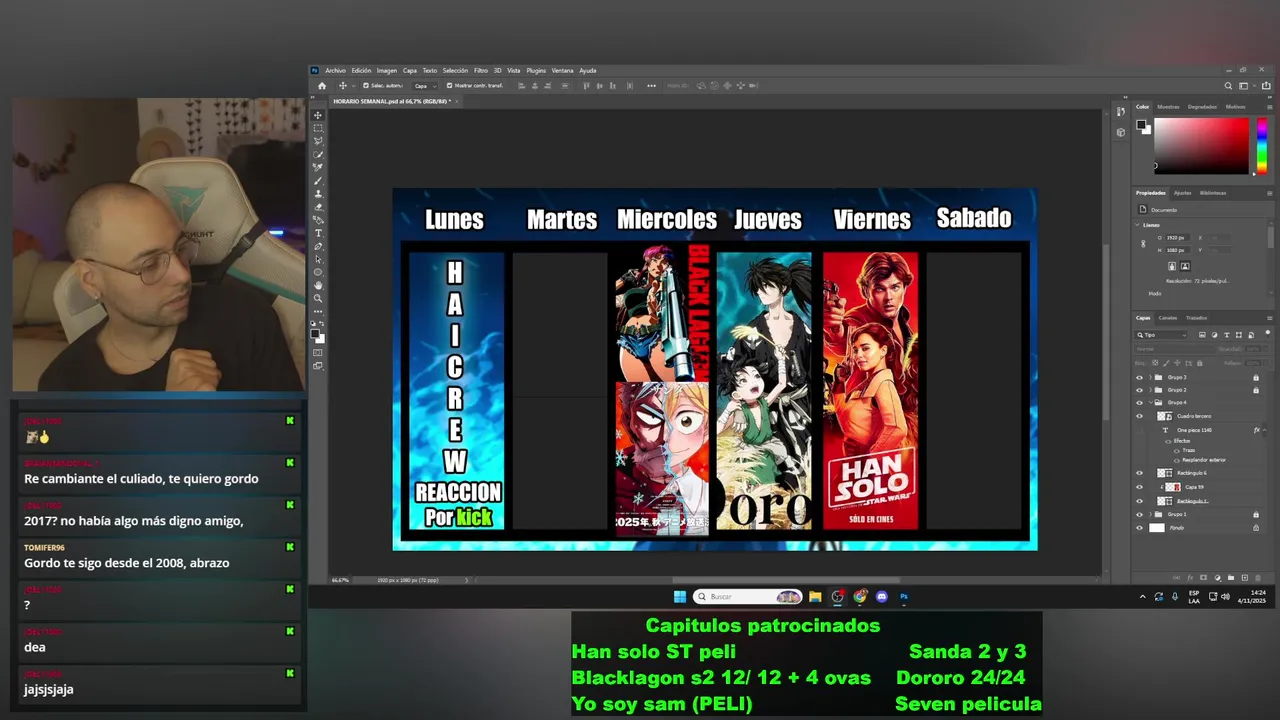Hide the Capa 59 layer
Screen dimensions: 1280x720
pyautogui.click(x=1140, y=487)
